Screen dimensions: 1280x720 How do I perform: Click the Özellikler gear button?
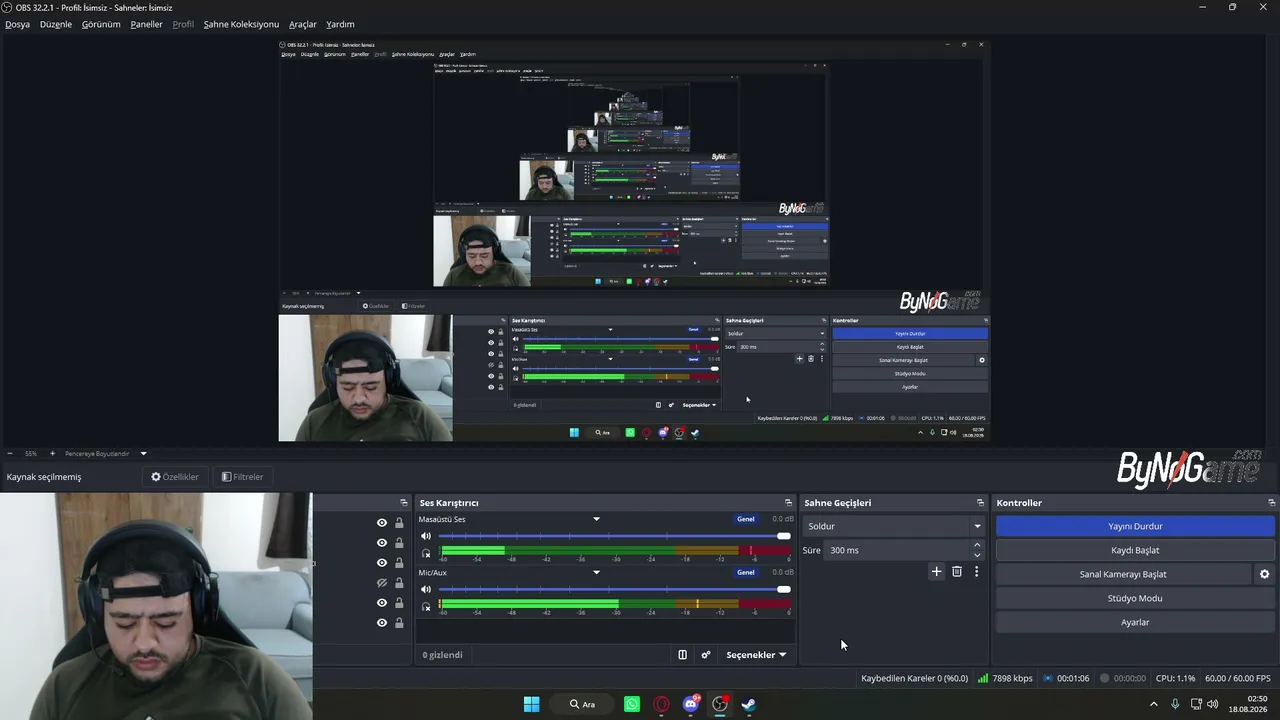coord(175,477)
